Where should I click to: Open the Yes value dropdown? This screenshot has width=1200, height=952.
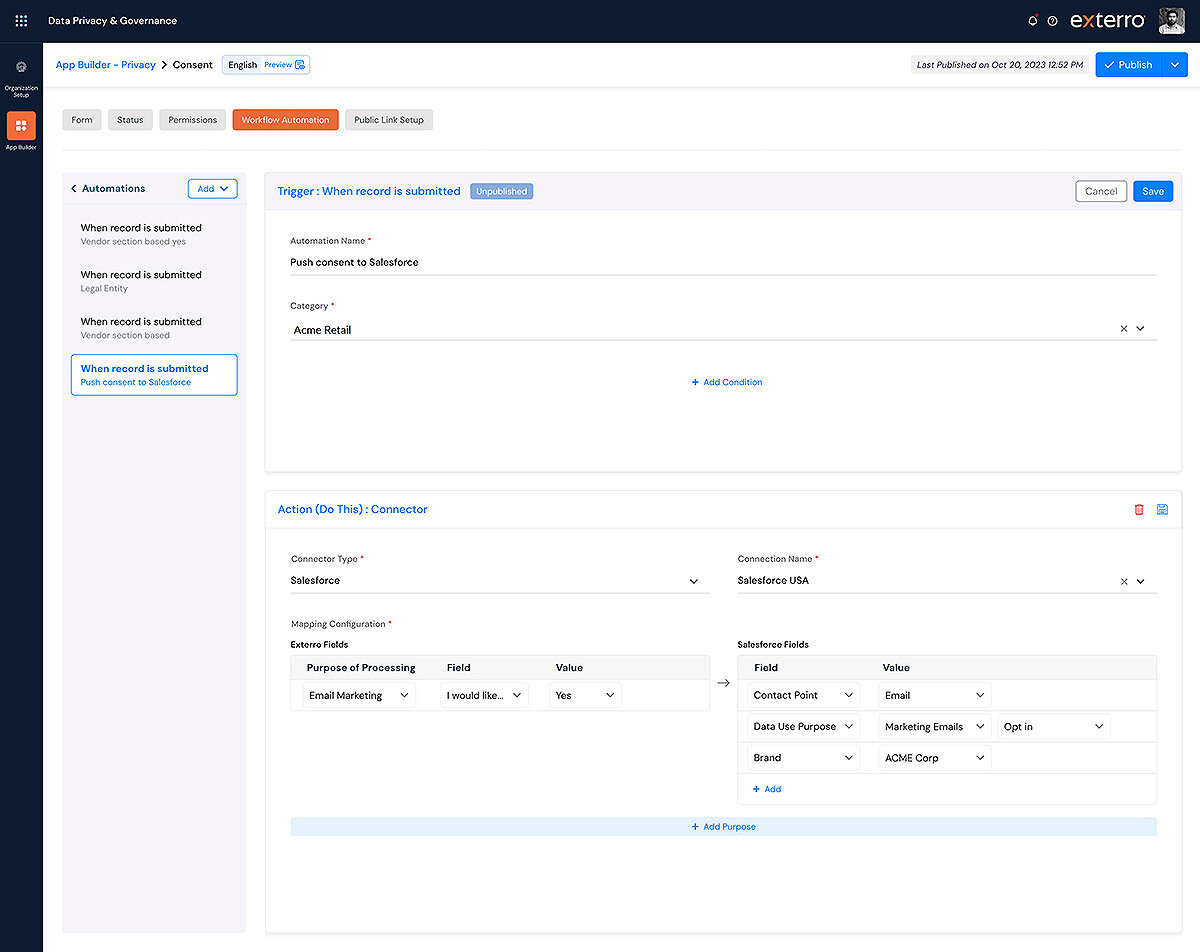coord(585,695)
